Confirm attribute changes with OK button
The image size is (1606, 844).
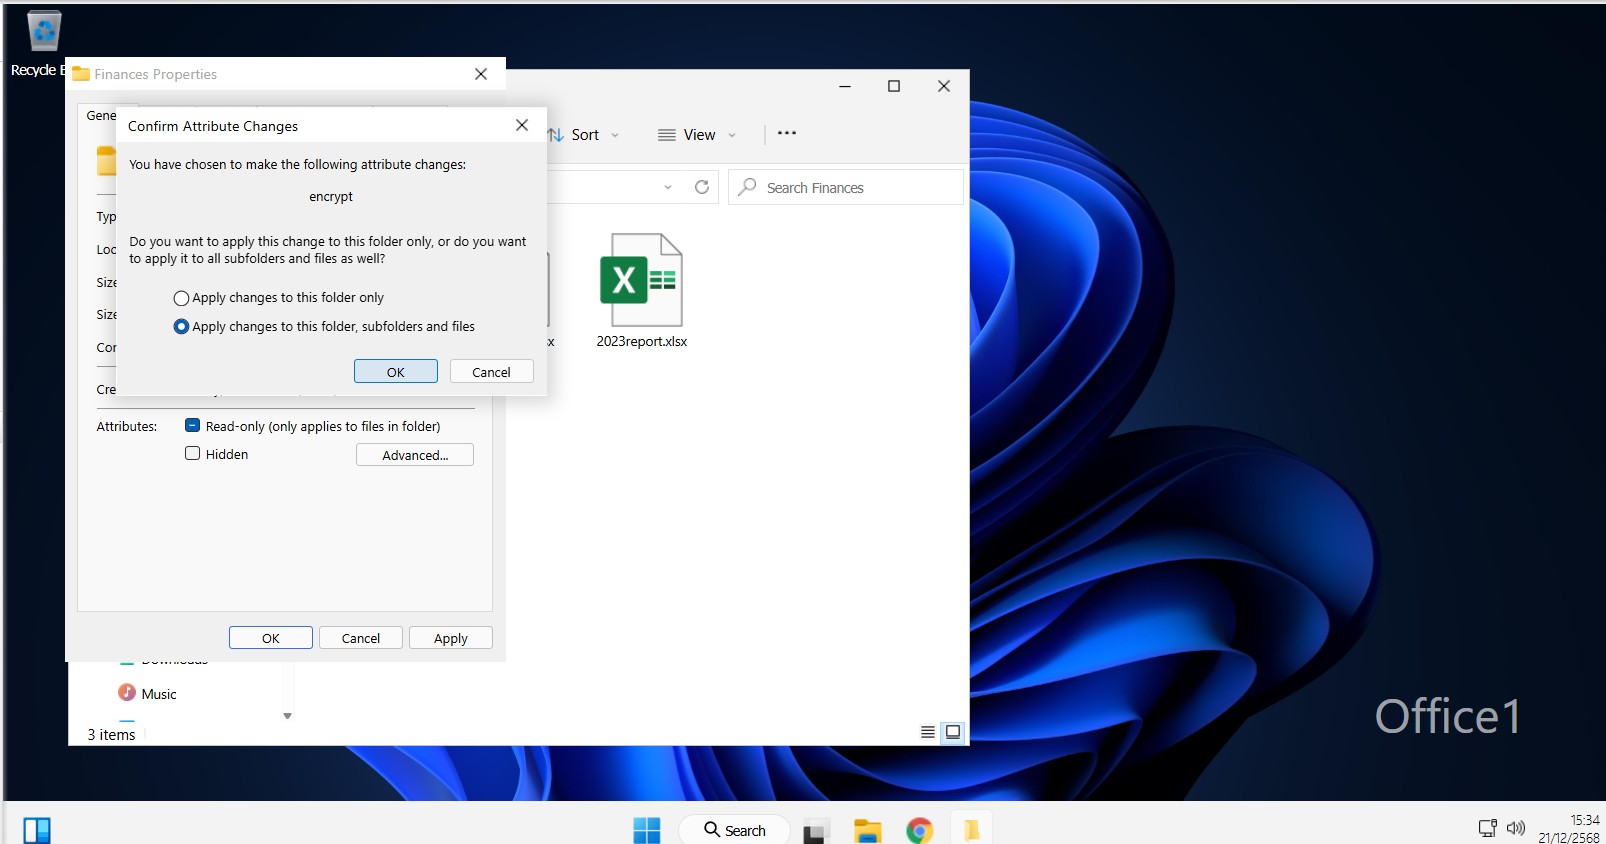[x=395, y=372]
